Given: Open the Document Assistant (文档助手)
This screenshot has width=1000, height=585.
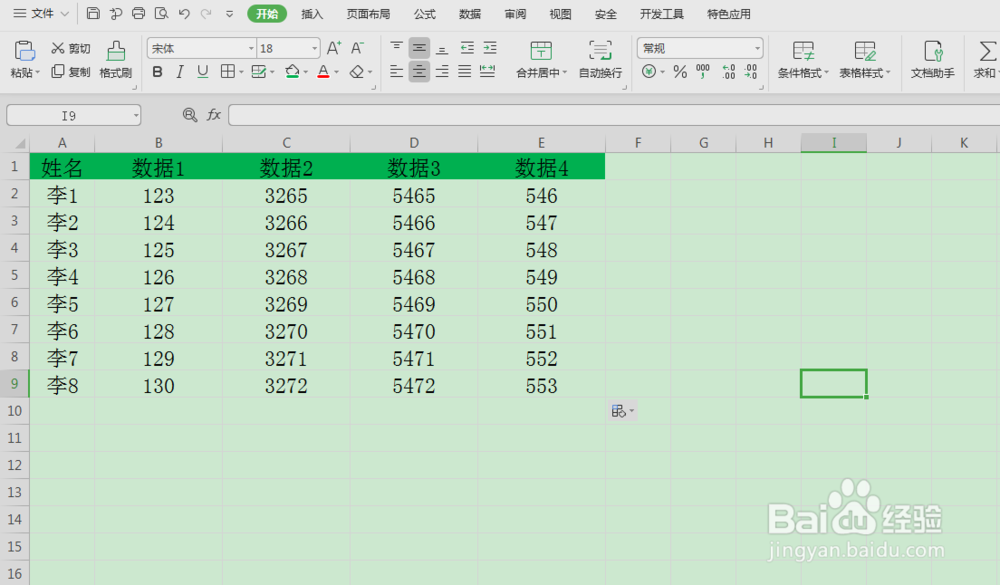Looking at the screenshot, I should 932,59.
